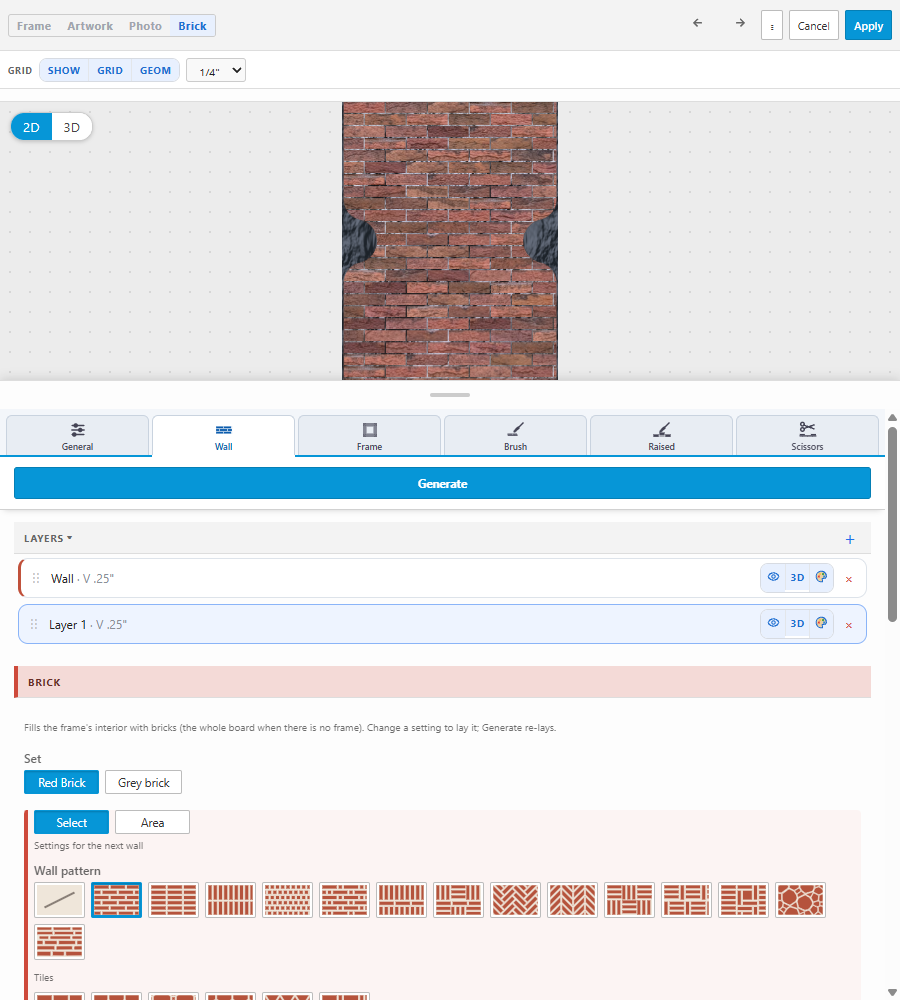Select the Layer 1 row
Screen dimensions: 900x1000
click(442, 624)
